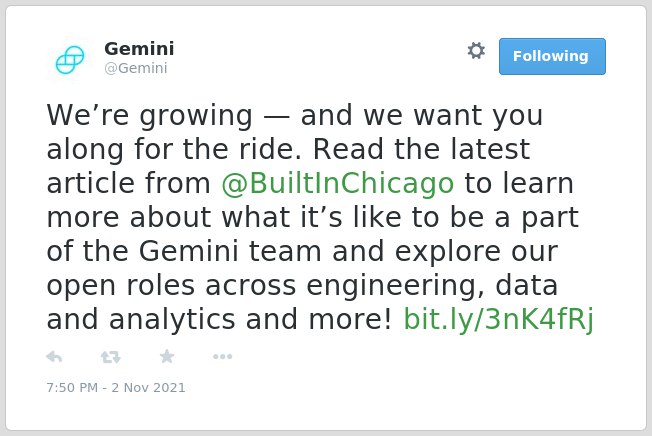Click the Gemini avatar logo
Viewport: 652px width, 436px height.
point(70,60)
